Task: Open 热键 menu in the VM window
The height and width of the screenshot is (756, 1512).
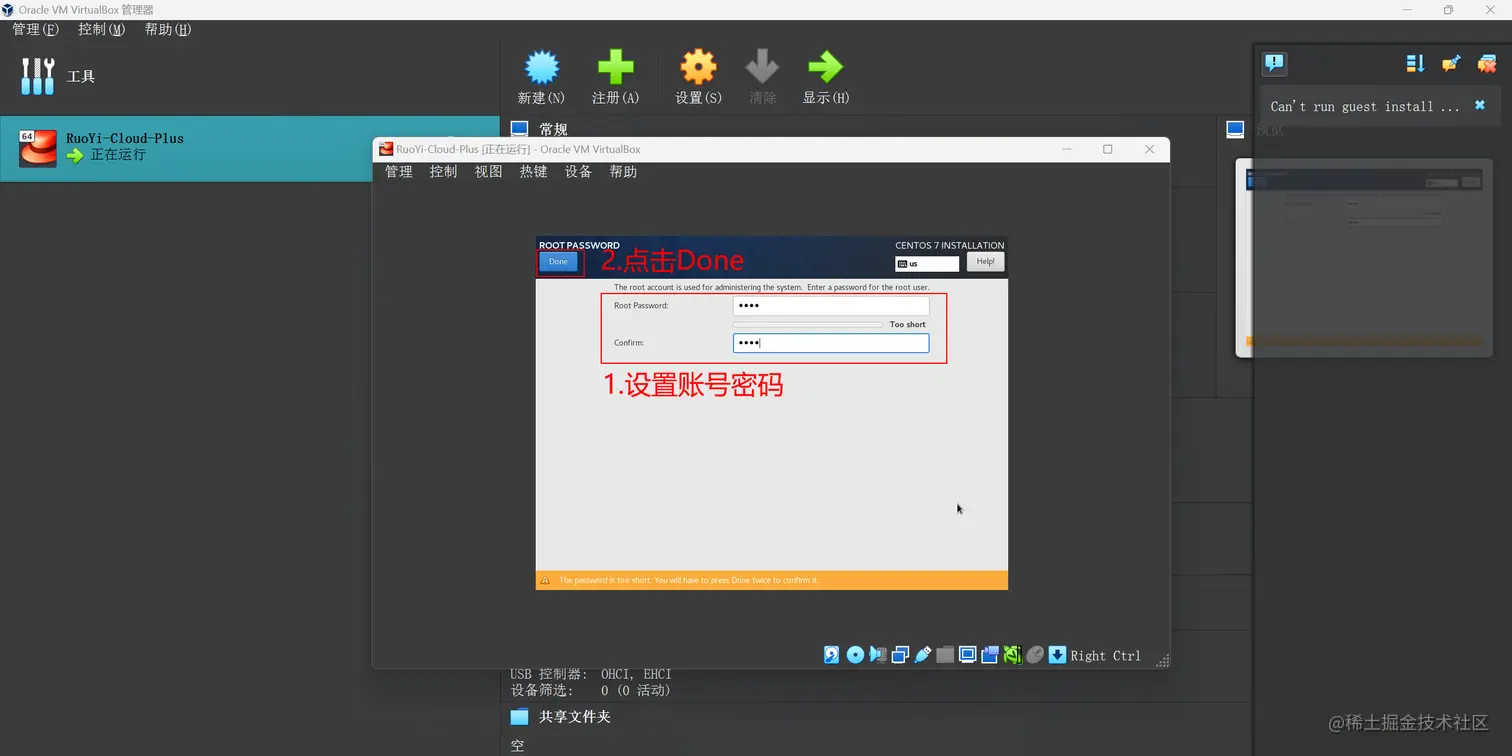Action: [x=533, y=172]
